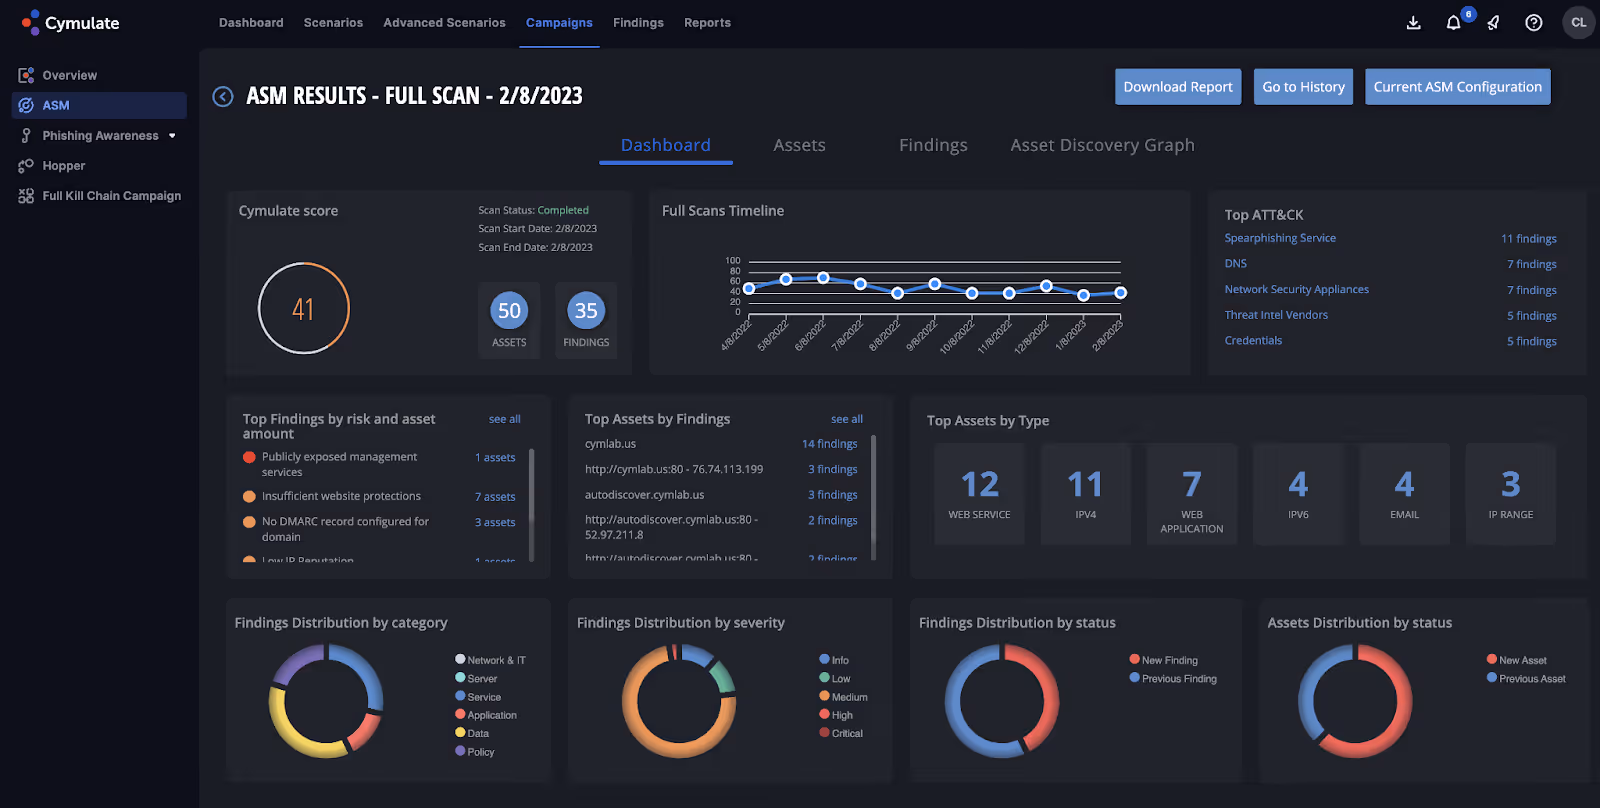The image size is (1600, 808).
Task: Open the Dashboard top menu
Action: pyautogui.click(x=251, y=22)
